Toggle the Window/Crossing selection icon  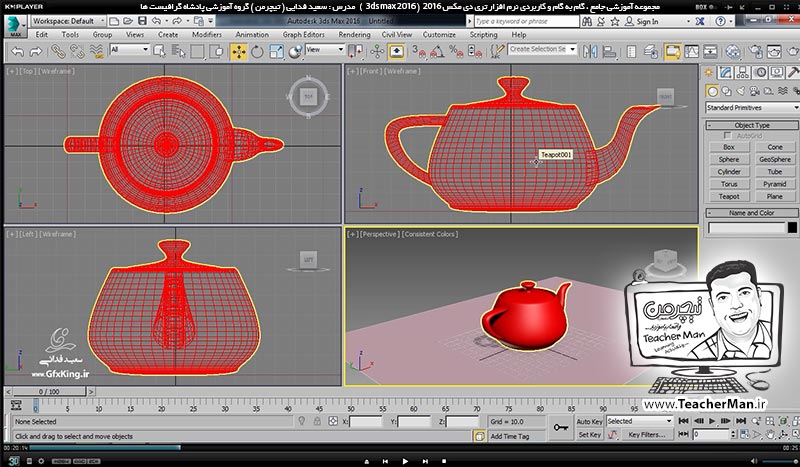[216, 52]
